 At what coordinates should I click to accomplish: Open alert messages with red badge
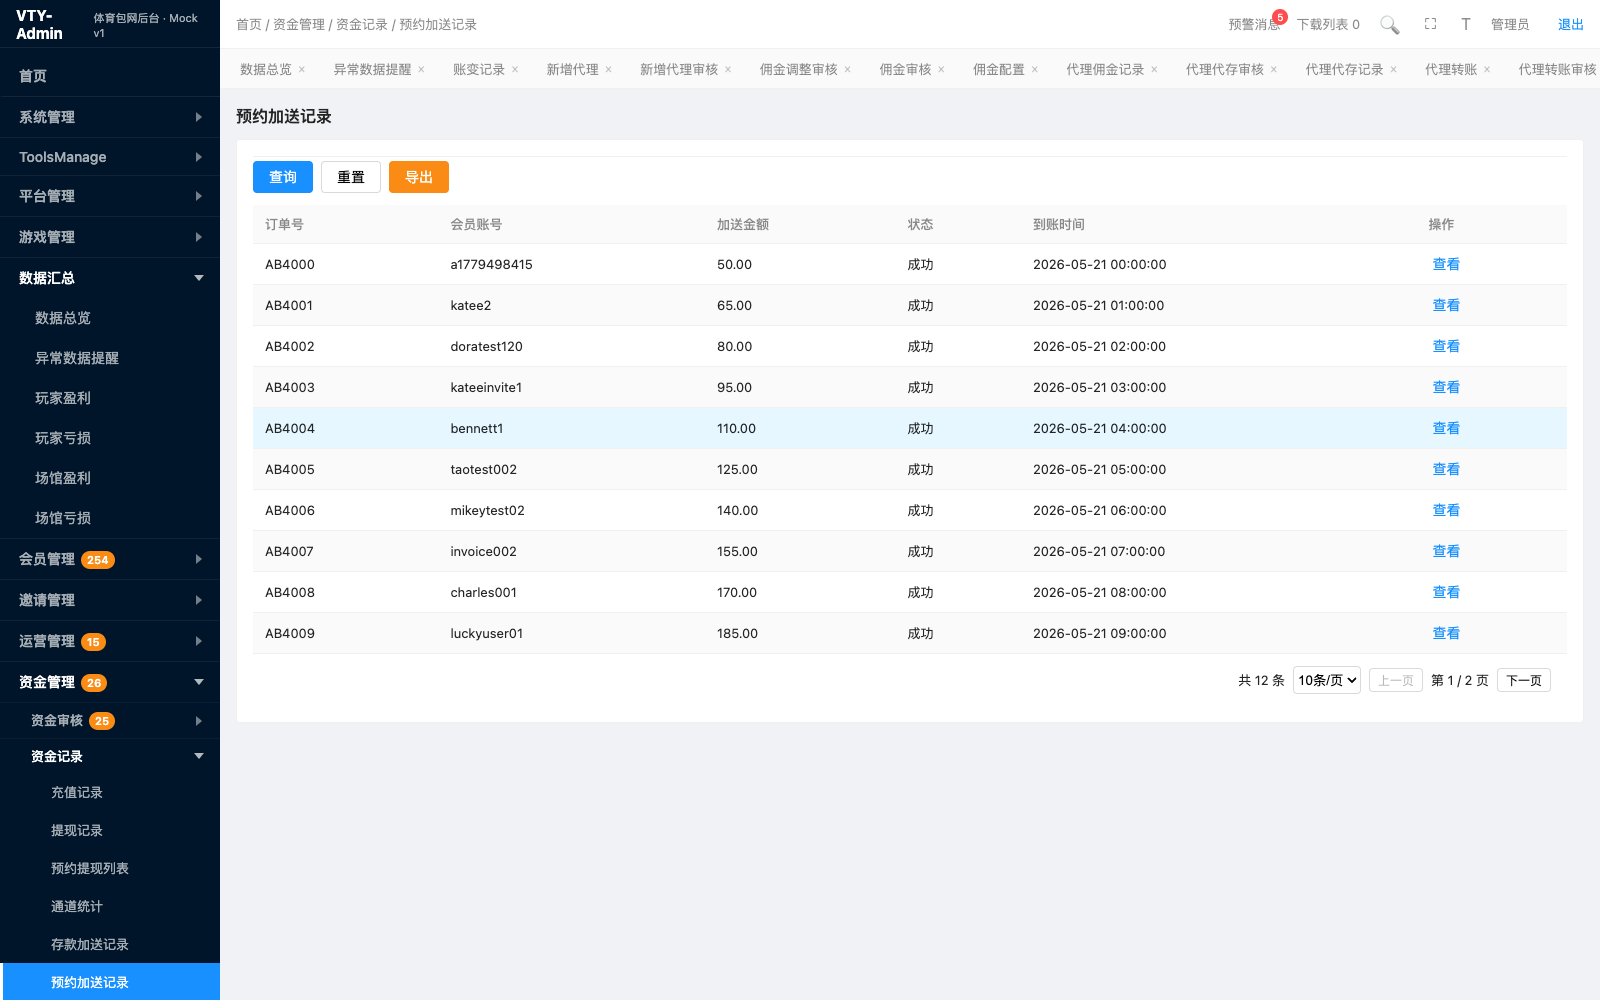click(x=1256, y=24)
